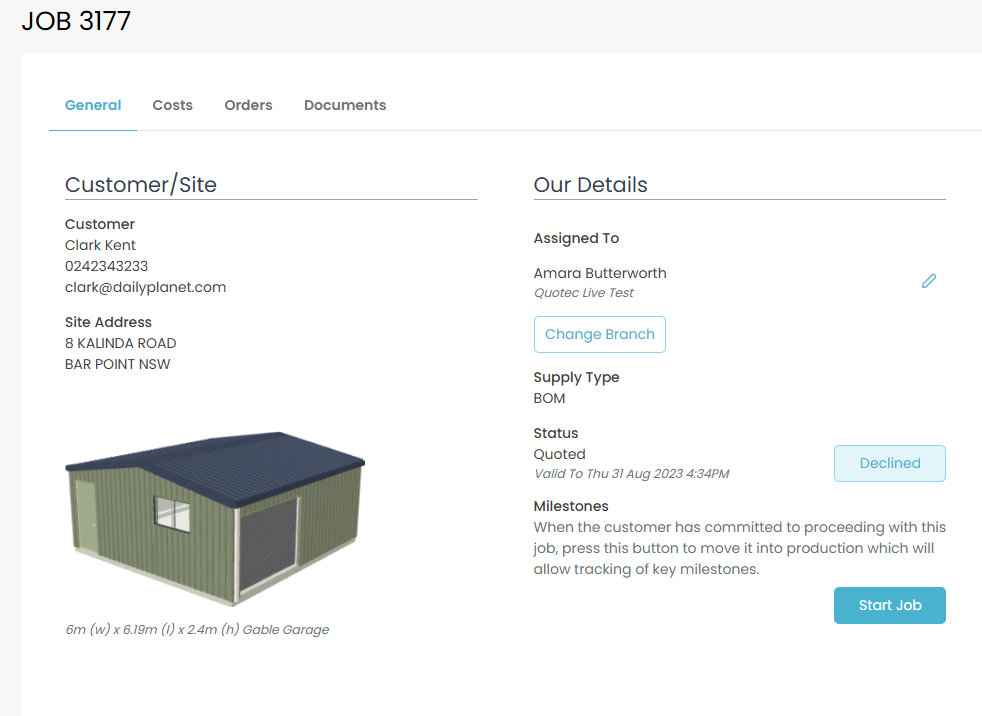The image size is (982, 716).
Task: Click the JOB 3177 page title
Action: click(x=76, y=21)
